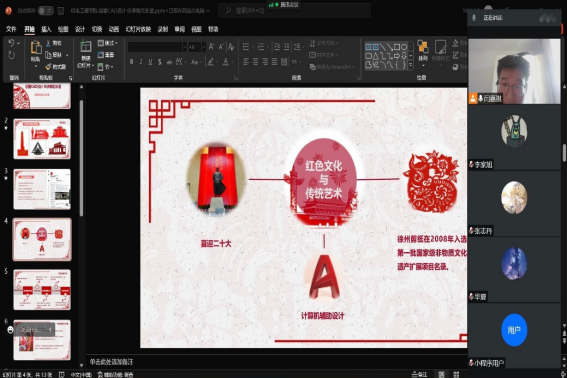Toggle the AutoSave switch
The image size is (567, 378).
coord(46,11)
